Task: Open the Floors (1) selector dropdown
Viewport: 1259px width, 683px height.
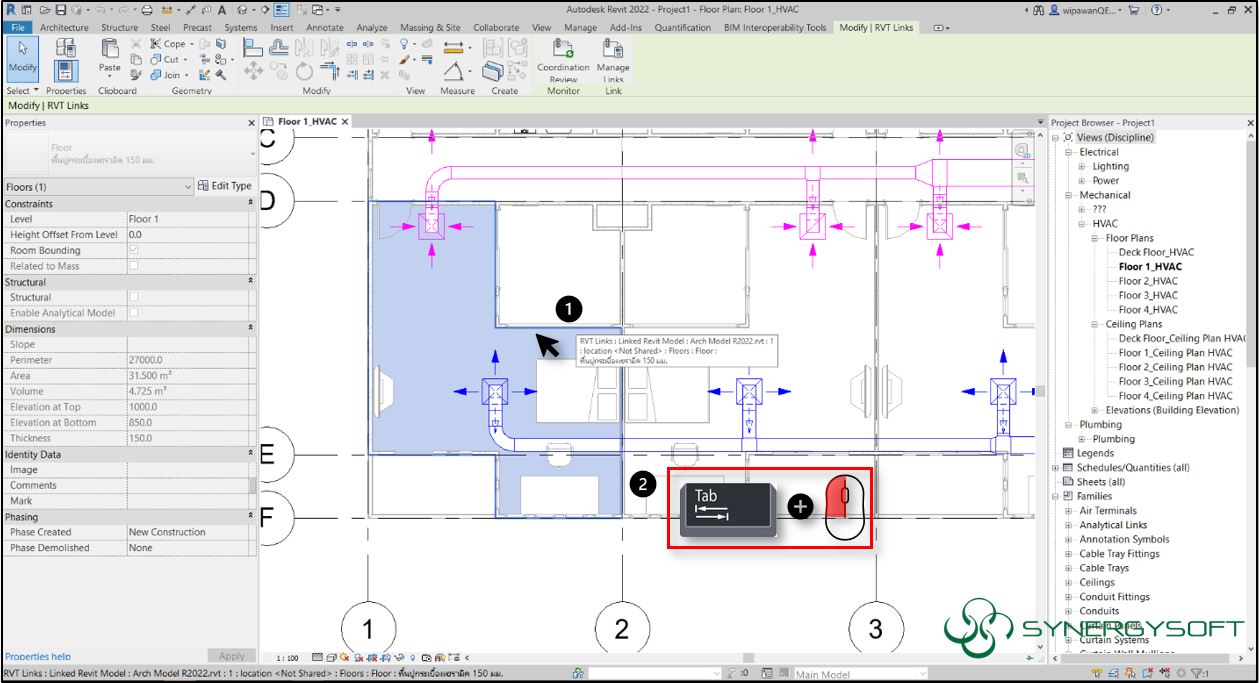Action: 186,187
